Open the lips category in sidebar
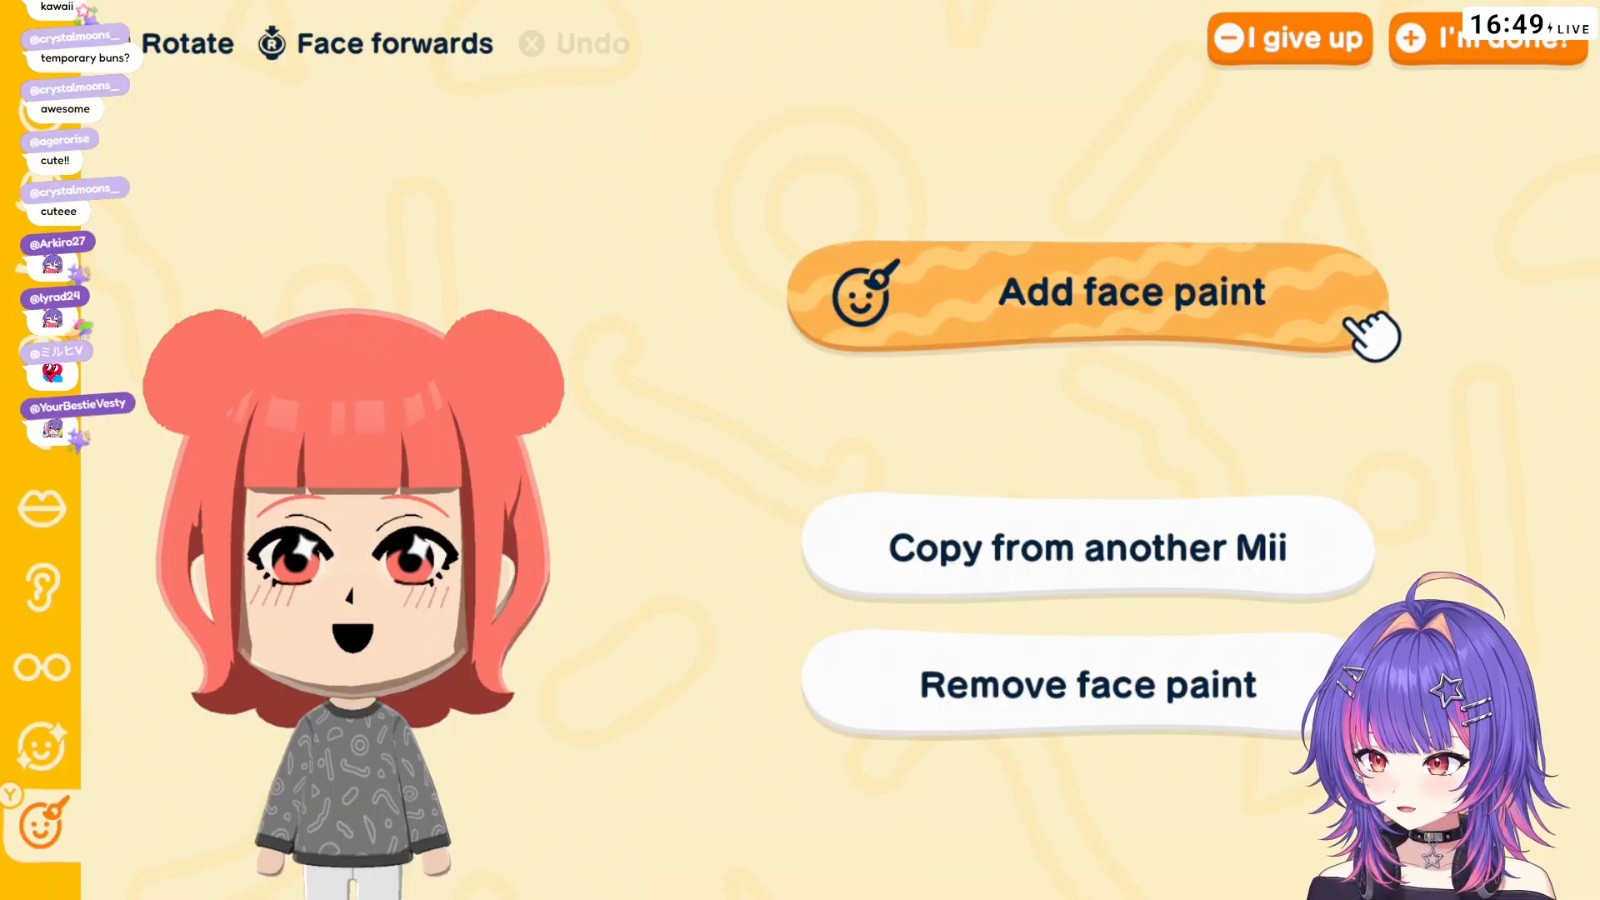1600x900 pixels. tap(41, 508)
